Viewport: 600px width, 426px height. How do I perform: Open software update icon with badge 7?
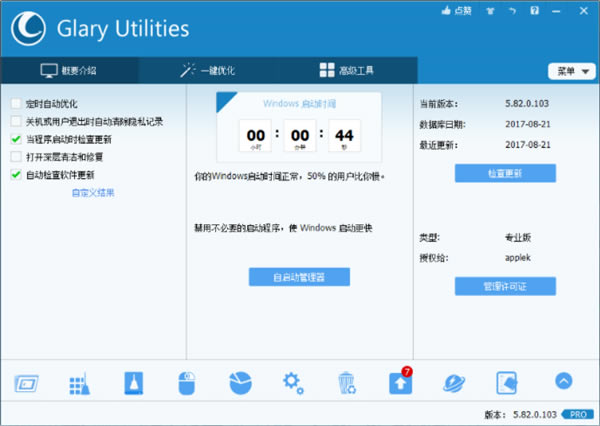click(401, 382)
